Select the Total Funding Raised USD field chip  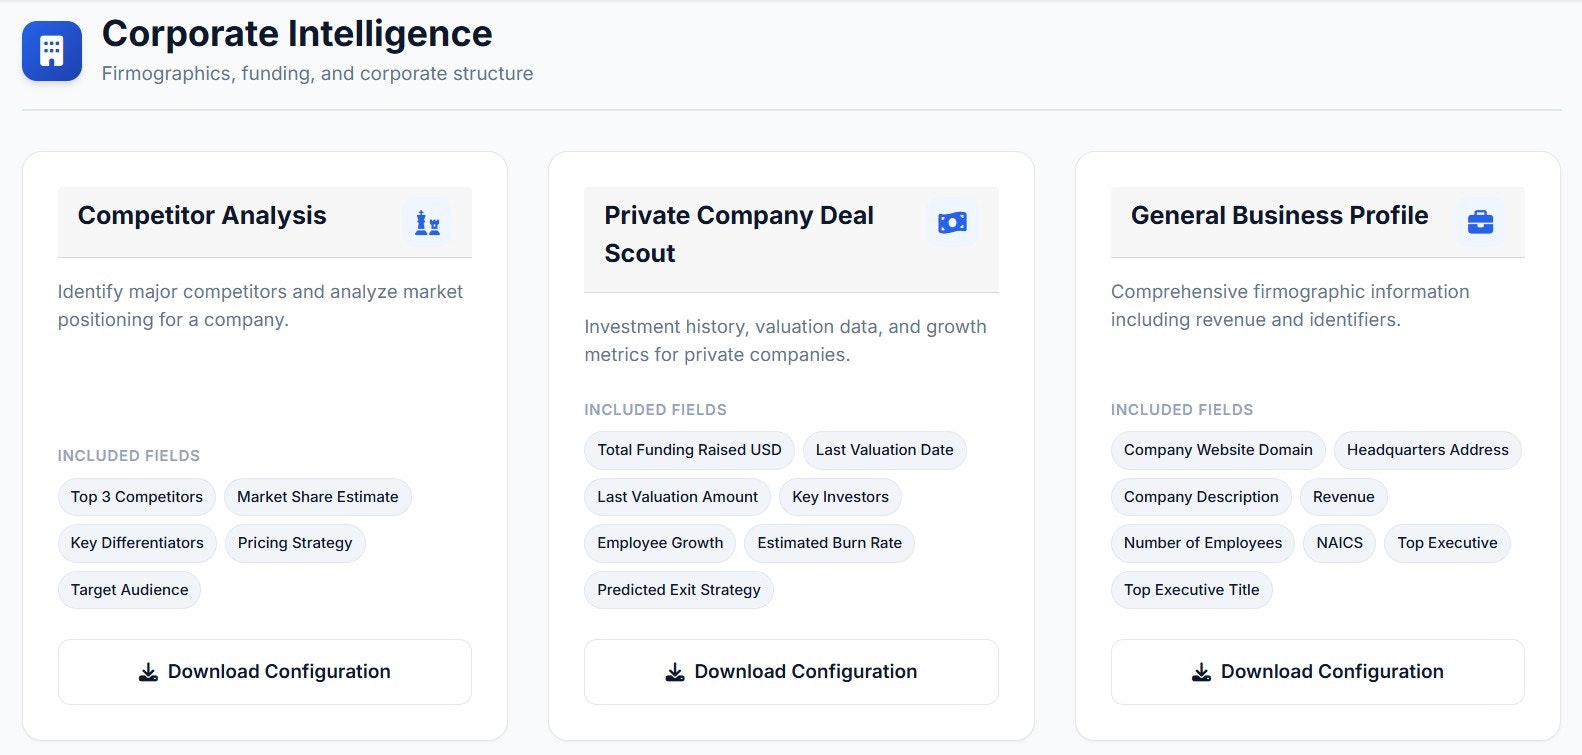tap(688, 450)
